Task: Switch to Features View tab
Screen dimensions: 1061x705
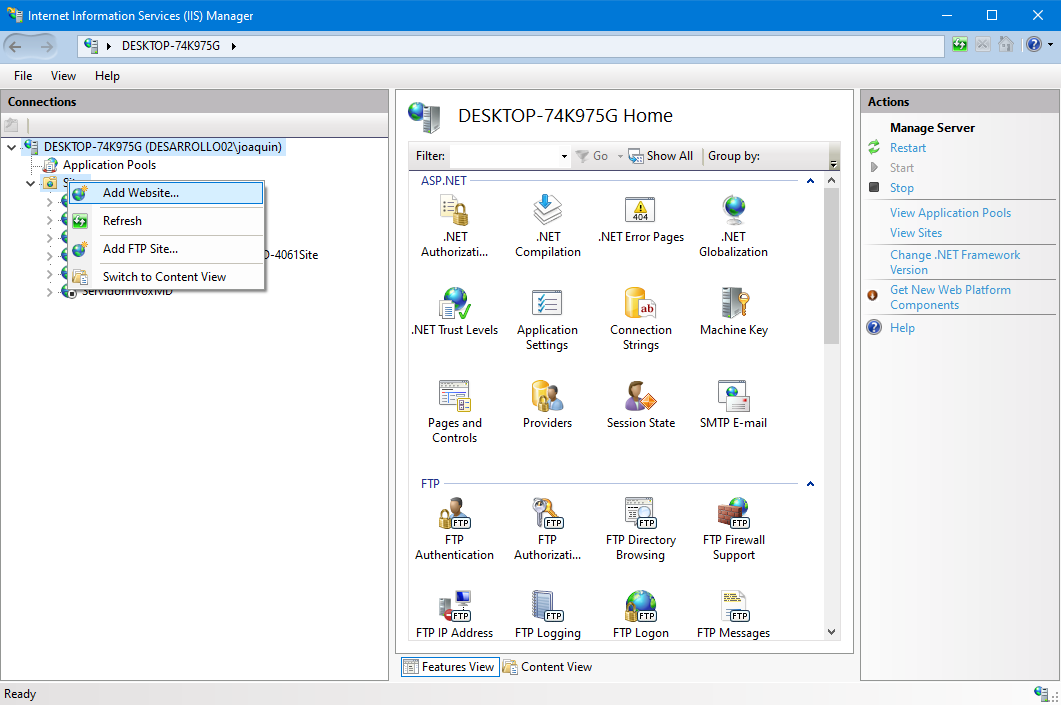Action: tap(450, 667)
